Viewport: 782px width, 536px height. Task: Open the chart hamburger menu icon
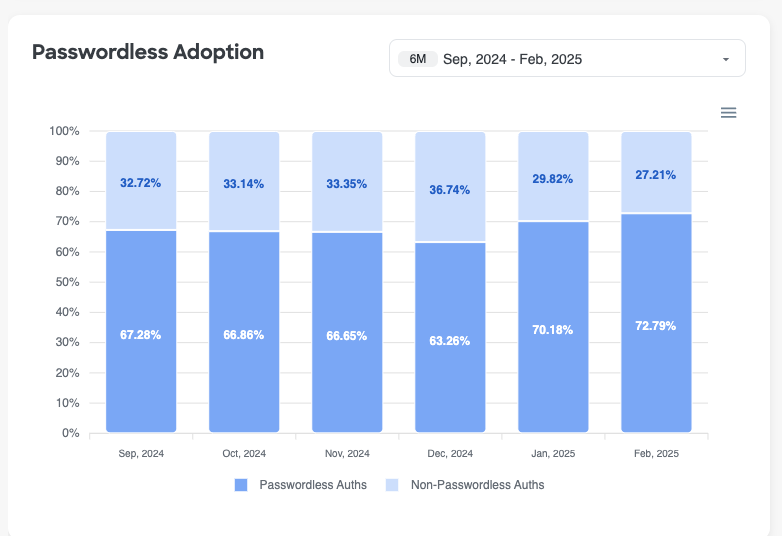[x=729, y=113]
